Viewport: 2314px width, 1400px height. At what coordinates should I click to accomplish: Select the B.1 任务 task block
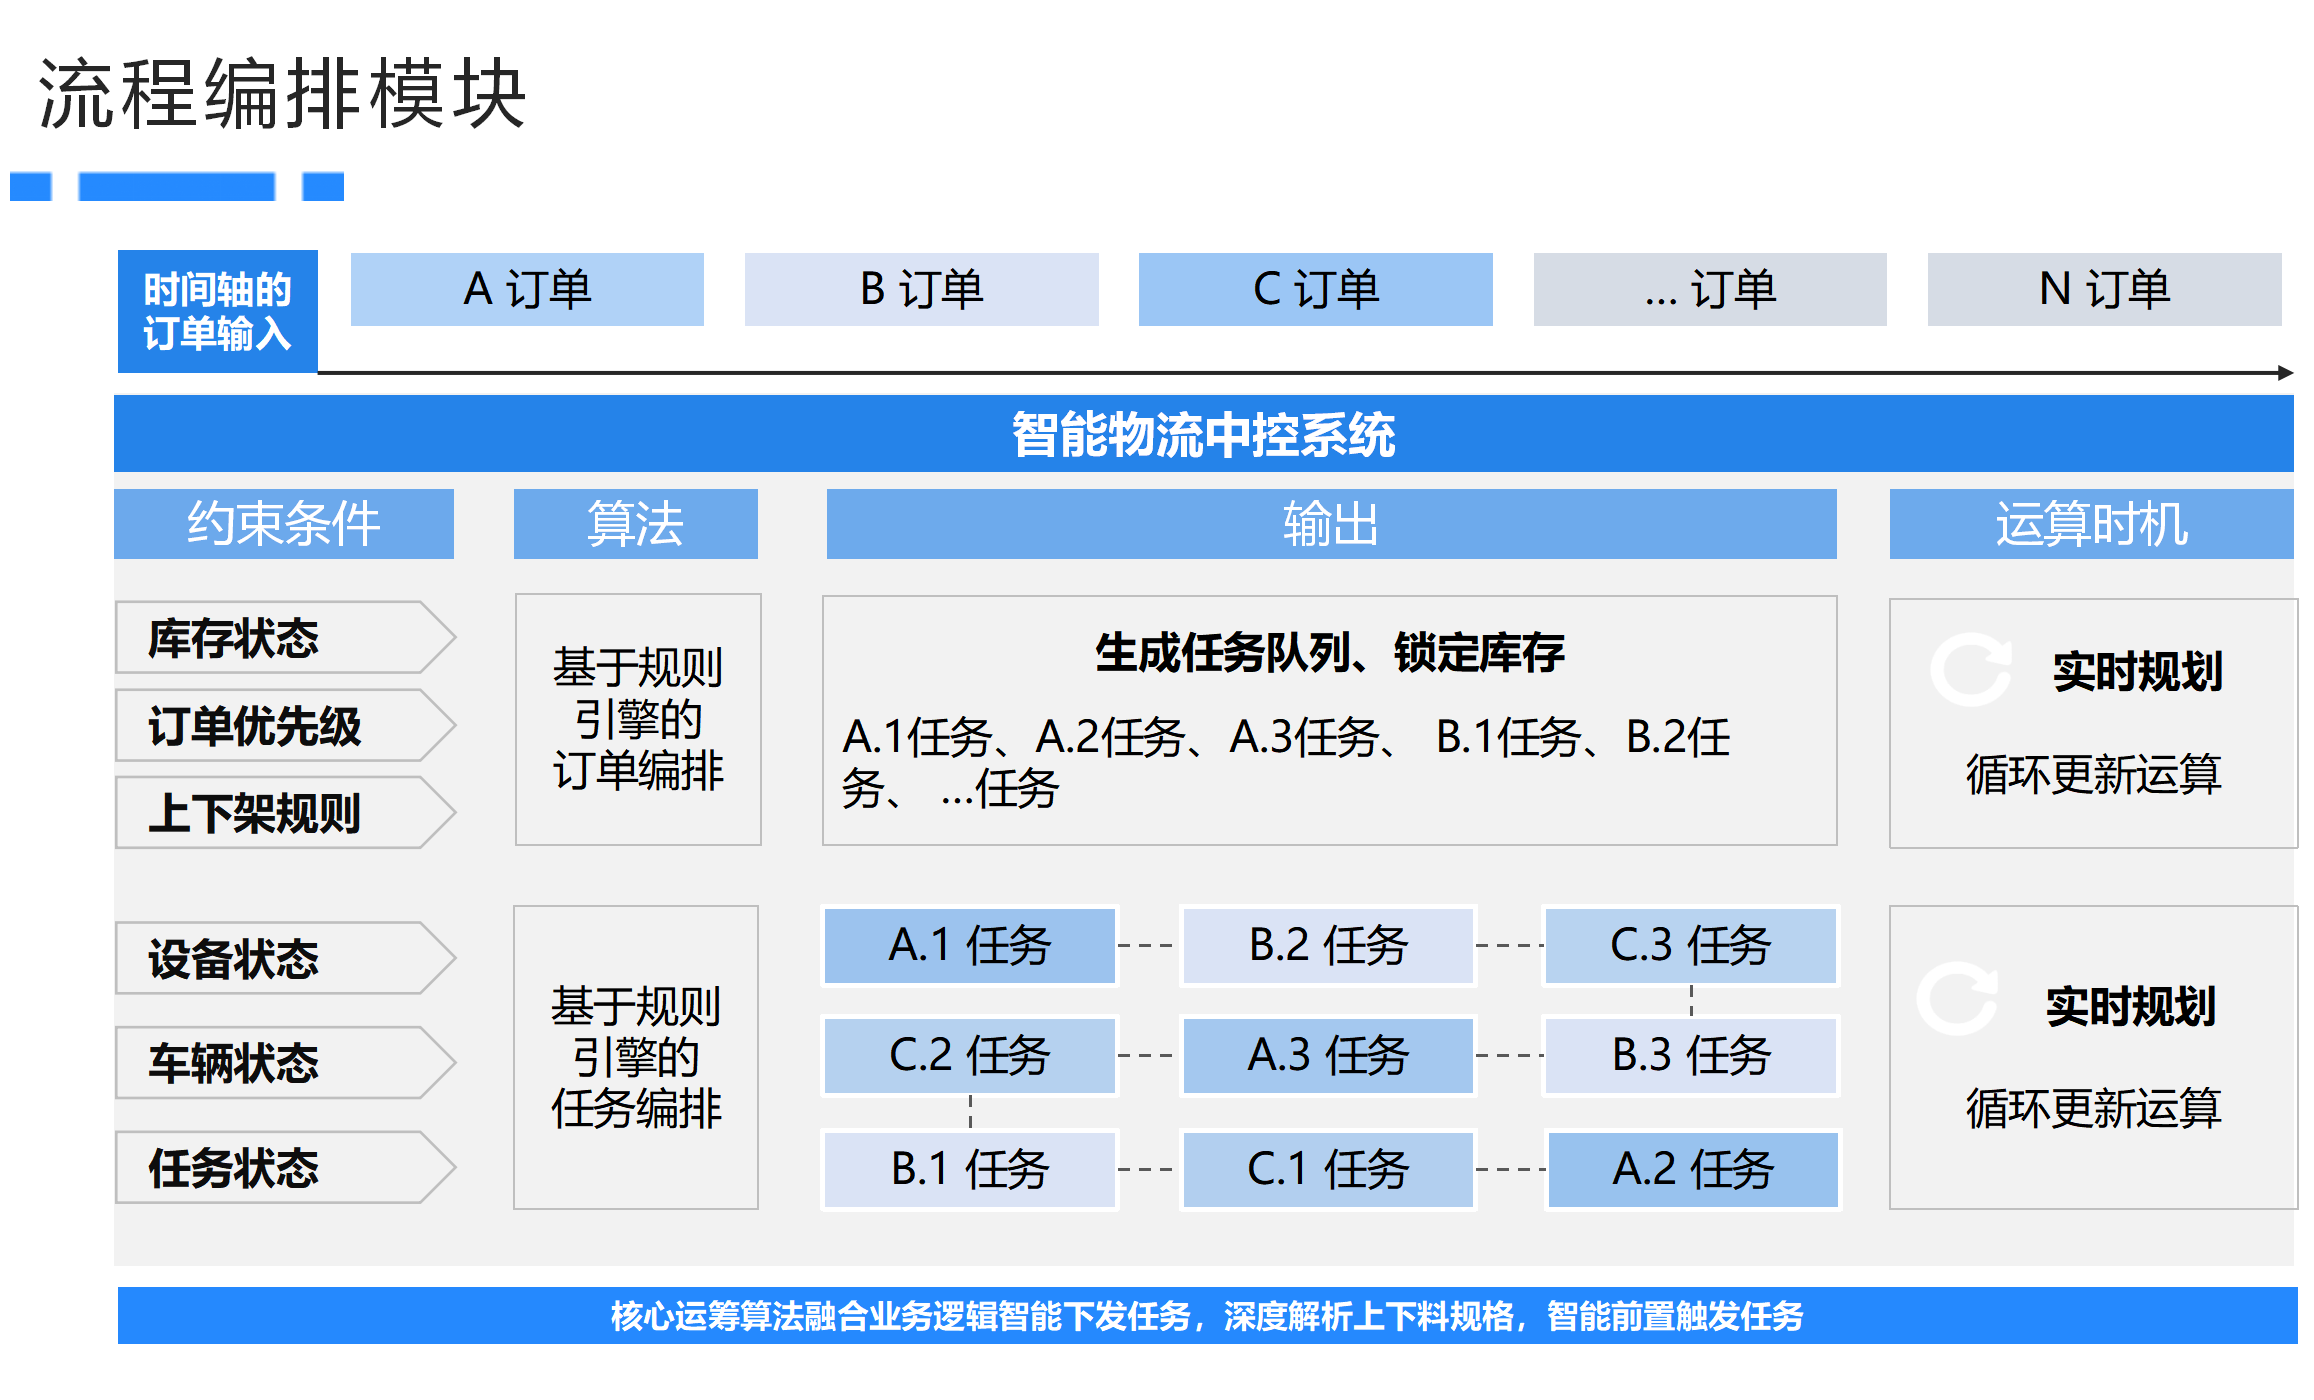coord(969,1169)
